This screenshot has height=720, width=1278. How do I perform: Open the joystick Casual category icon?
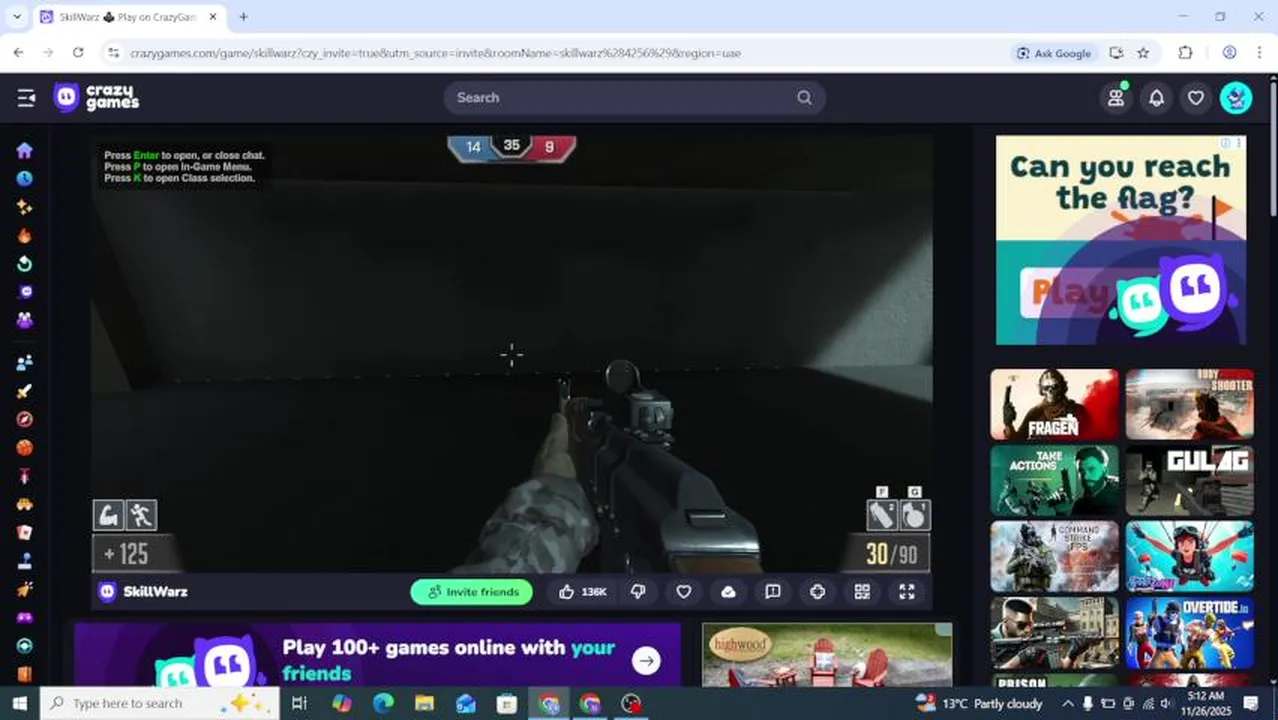tap(24, 561)
